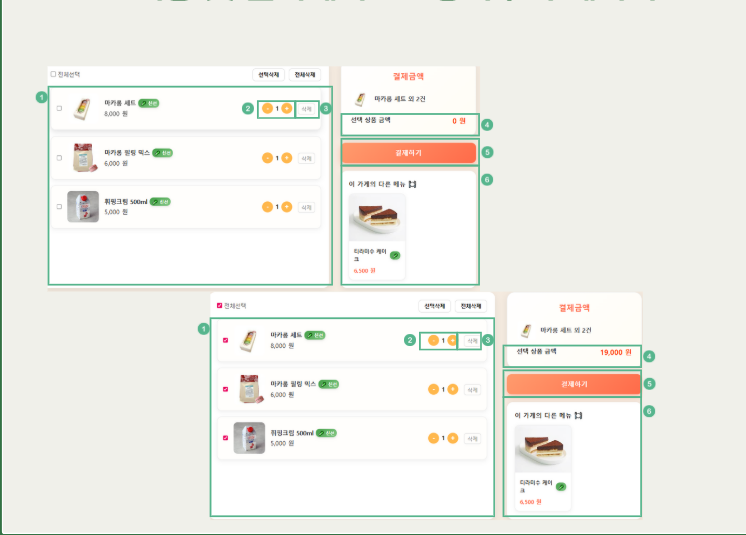Viewport: 746px width, 535px height.
Task: Check the unchecked 전체선택 checkbox
Action: tap(54, 74)
